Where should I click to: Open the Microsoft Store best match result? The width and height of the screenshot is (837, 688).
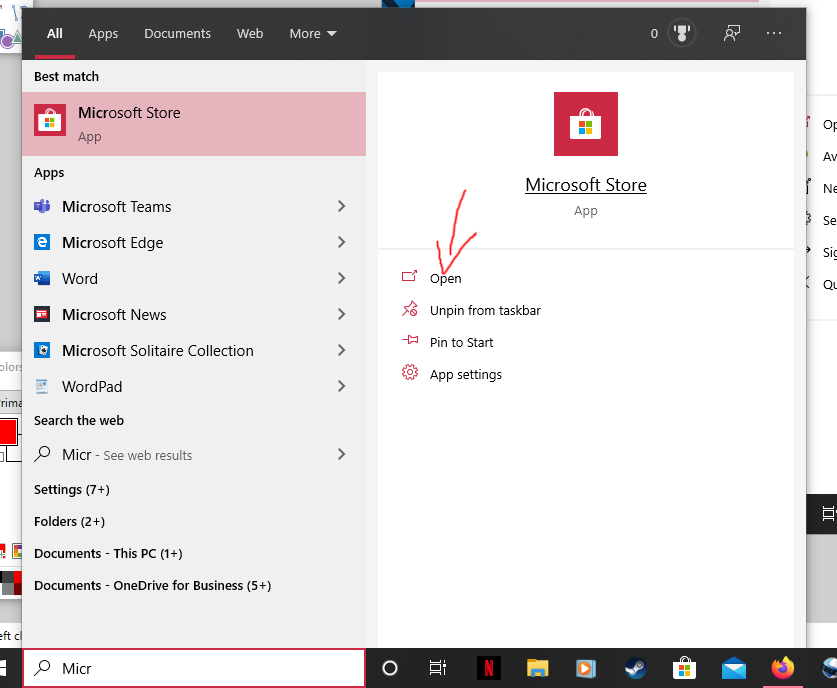[194, 124]
